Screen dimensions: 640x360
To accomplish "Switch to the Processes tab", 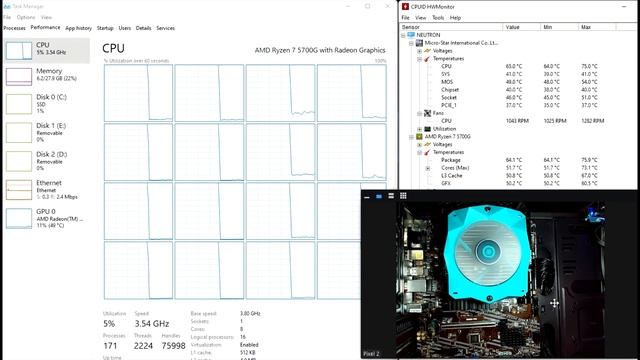I will click(14, 28).
